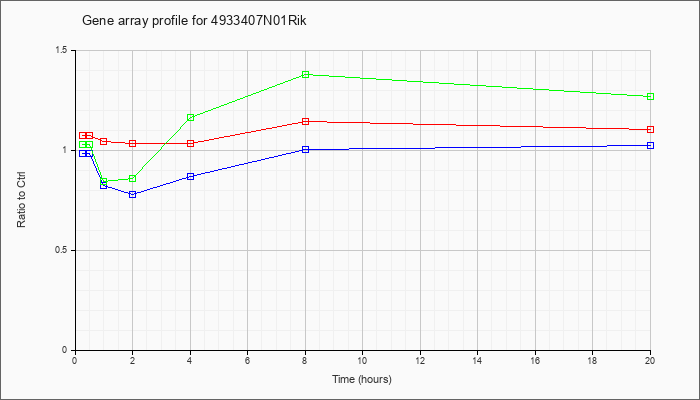Click the chart title 'Gene array profile for 4933407N01Rik'
The image size is (700, 400).
click(194, 21)
